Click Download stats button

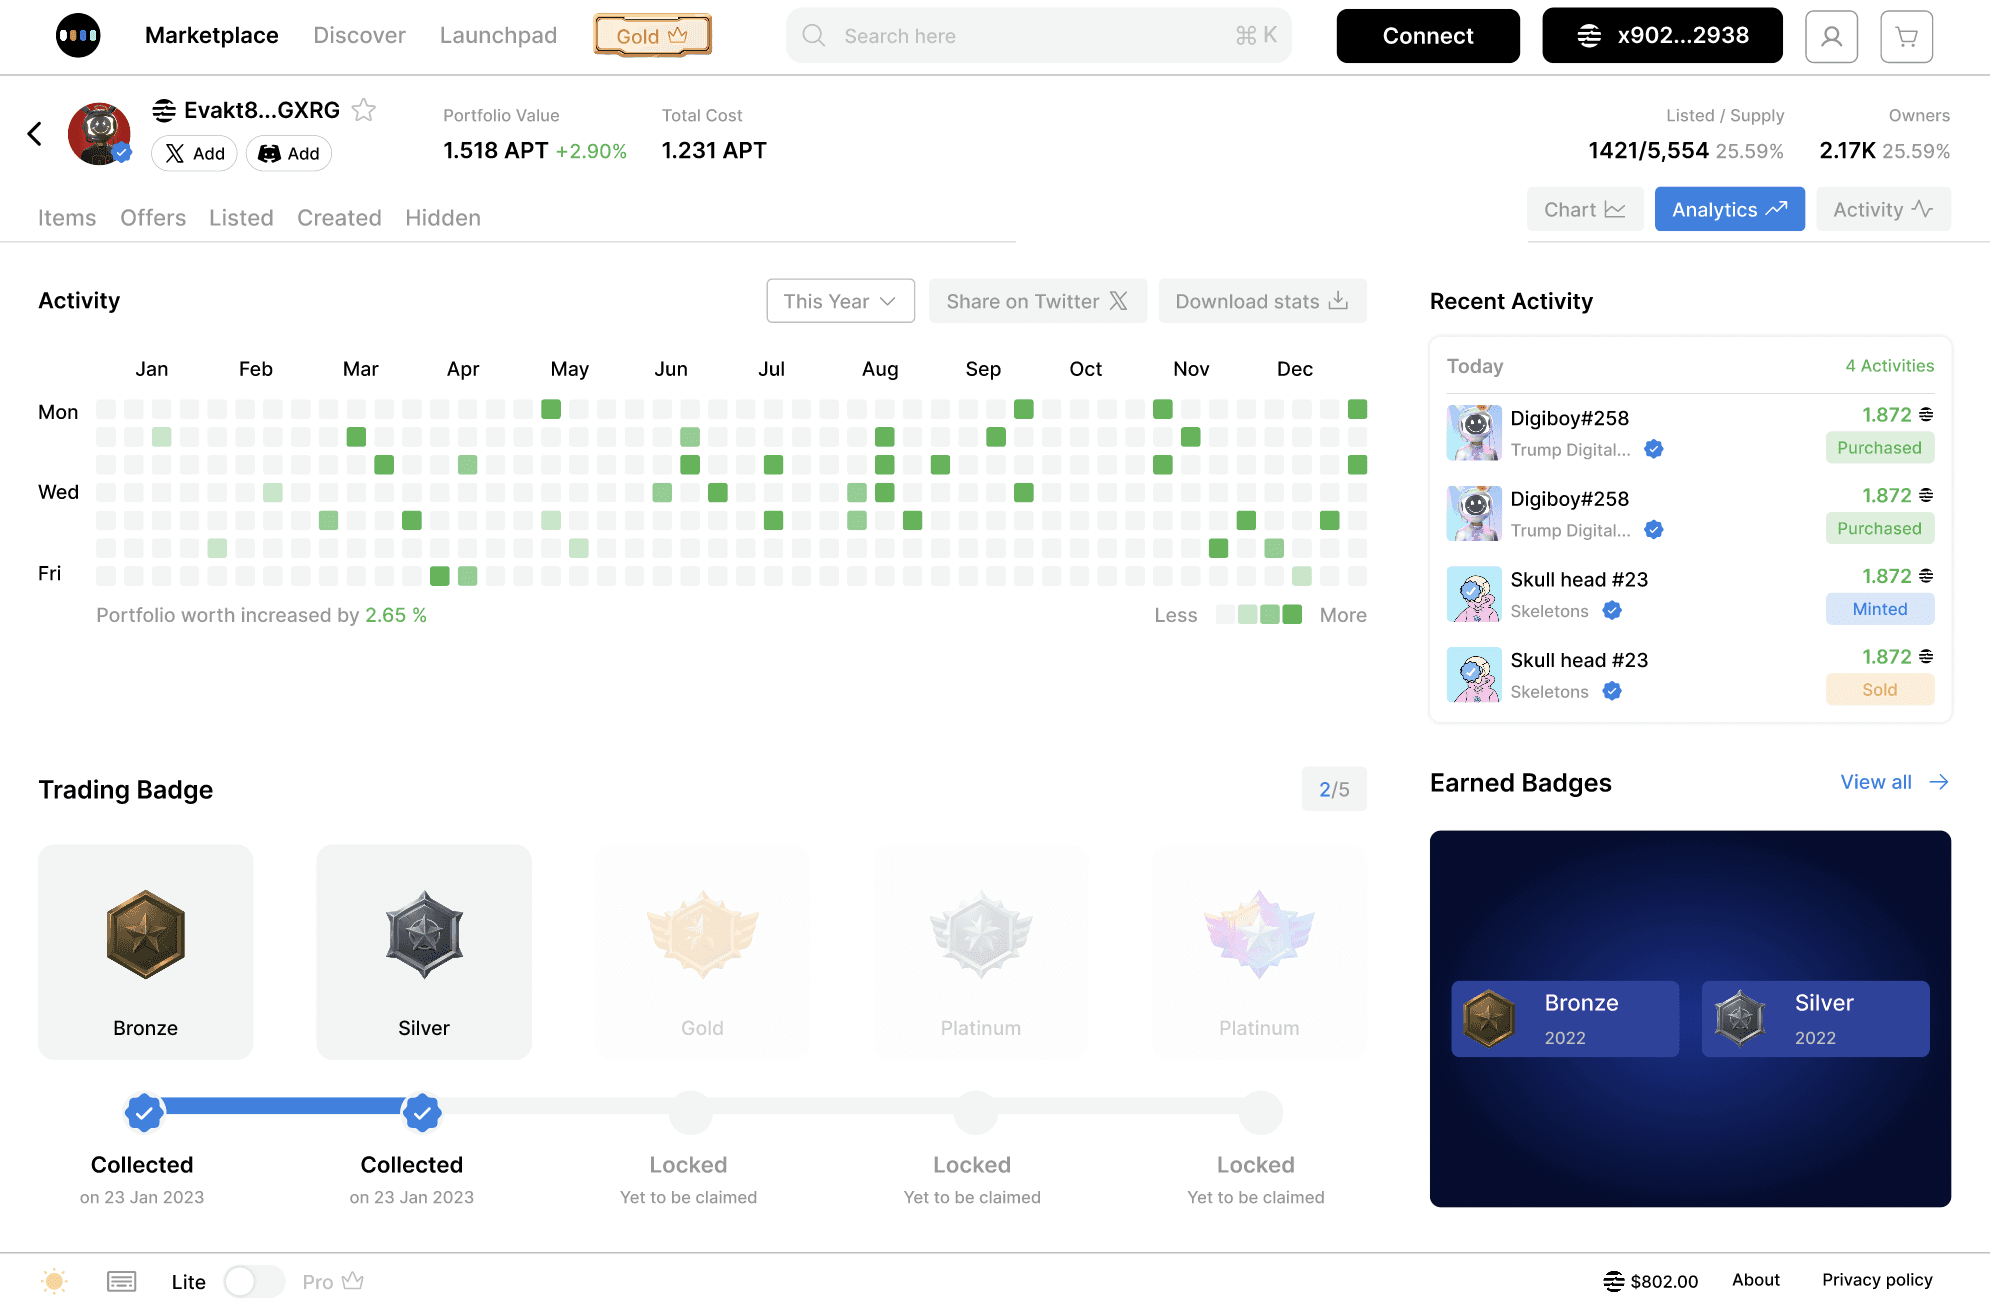tap(1262, 301)
